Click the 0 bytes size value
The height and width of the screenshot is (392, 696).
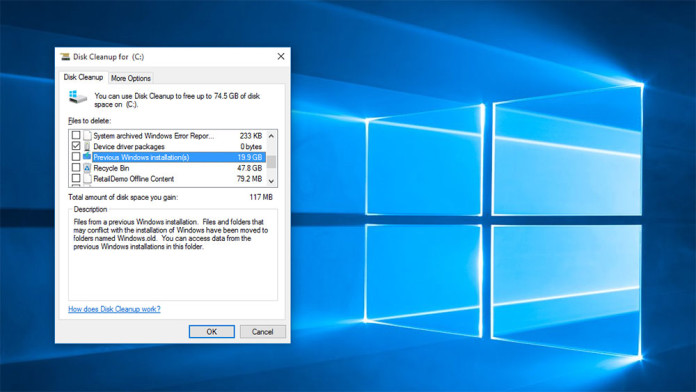pos(251,147)
